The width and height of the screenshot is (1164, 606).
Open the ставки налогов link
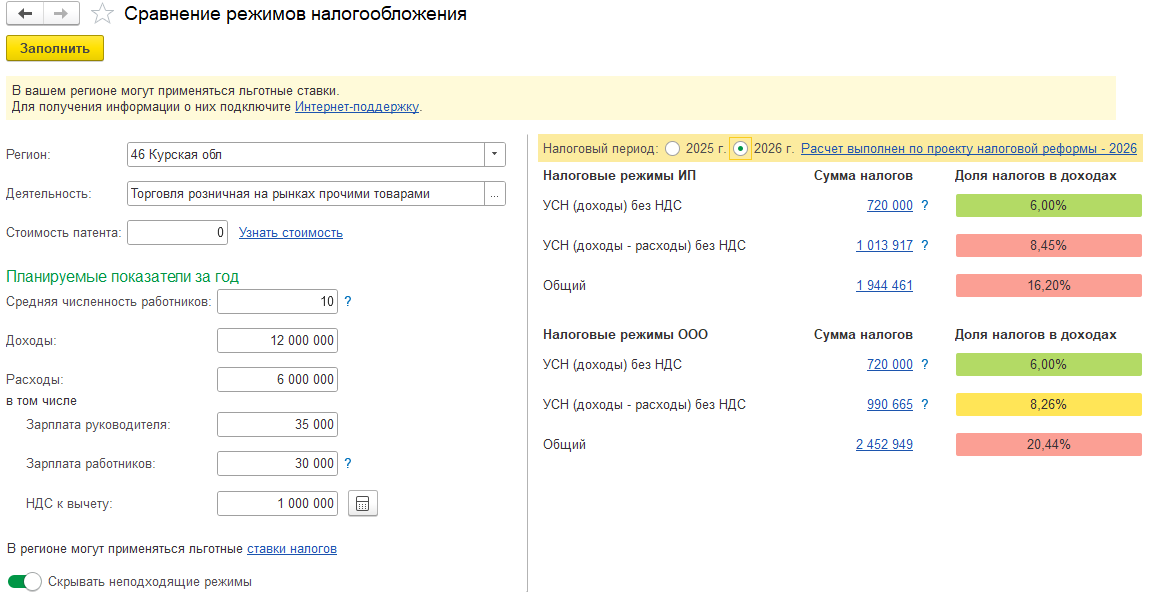(291, 549)
